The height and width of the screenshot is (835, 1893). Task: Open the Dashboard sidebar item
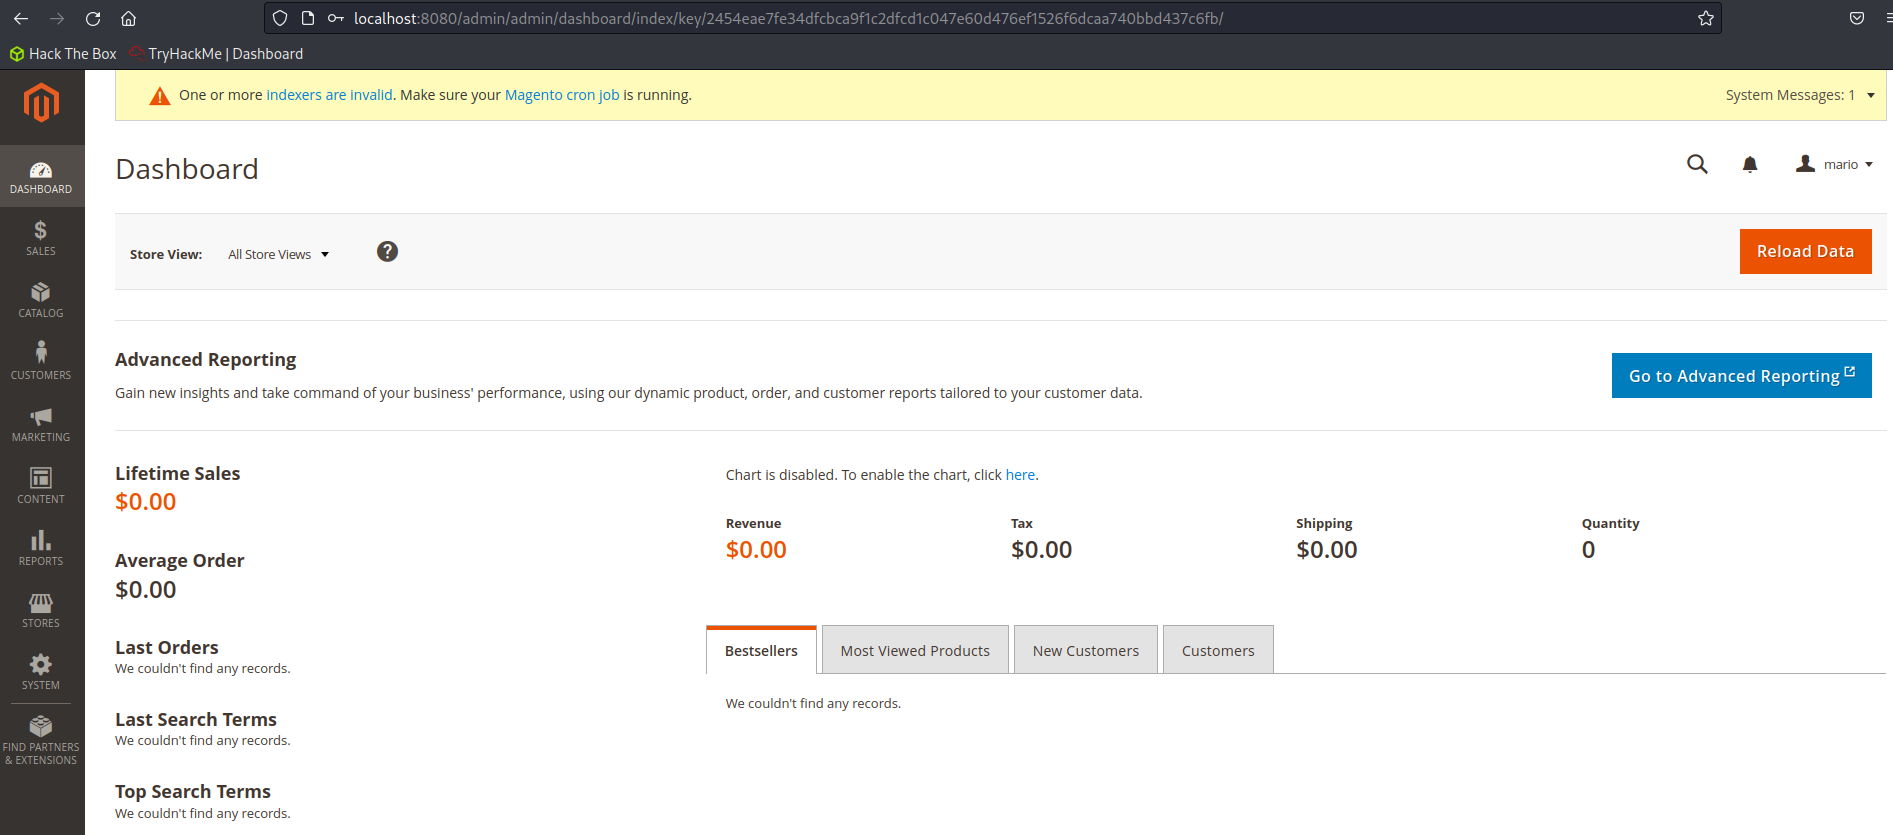point(41,176)
